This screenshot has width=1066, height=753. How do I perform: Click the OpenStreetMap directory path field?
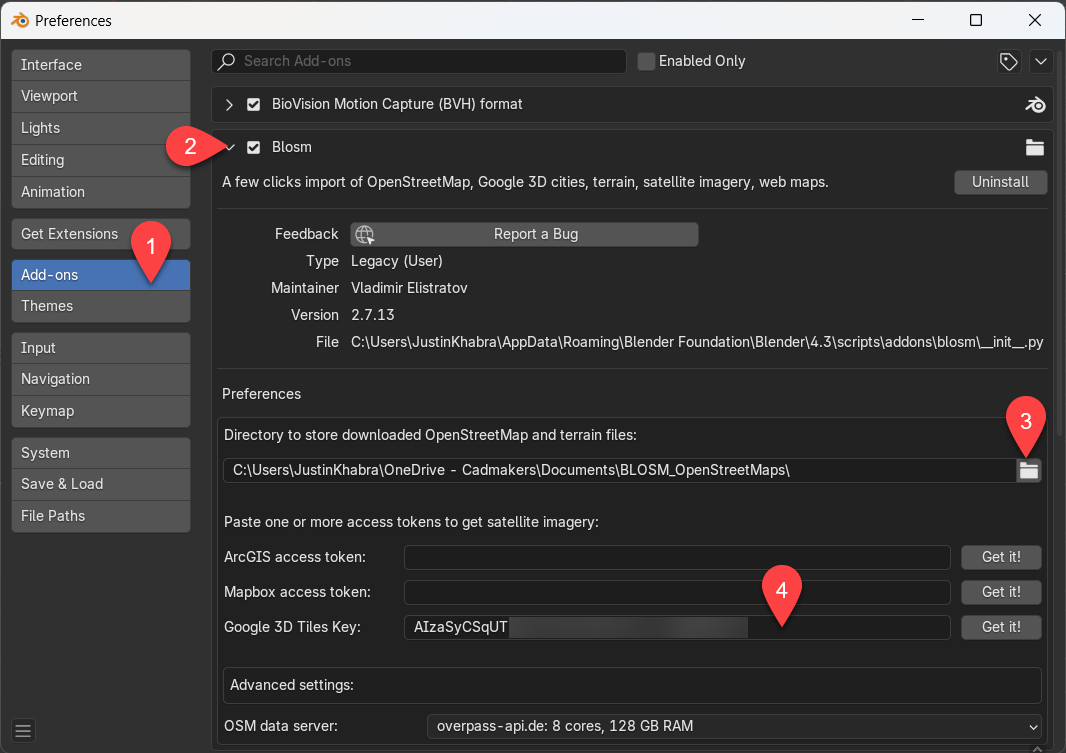(x=620, y=470)
